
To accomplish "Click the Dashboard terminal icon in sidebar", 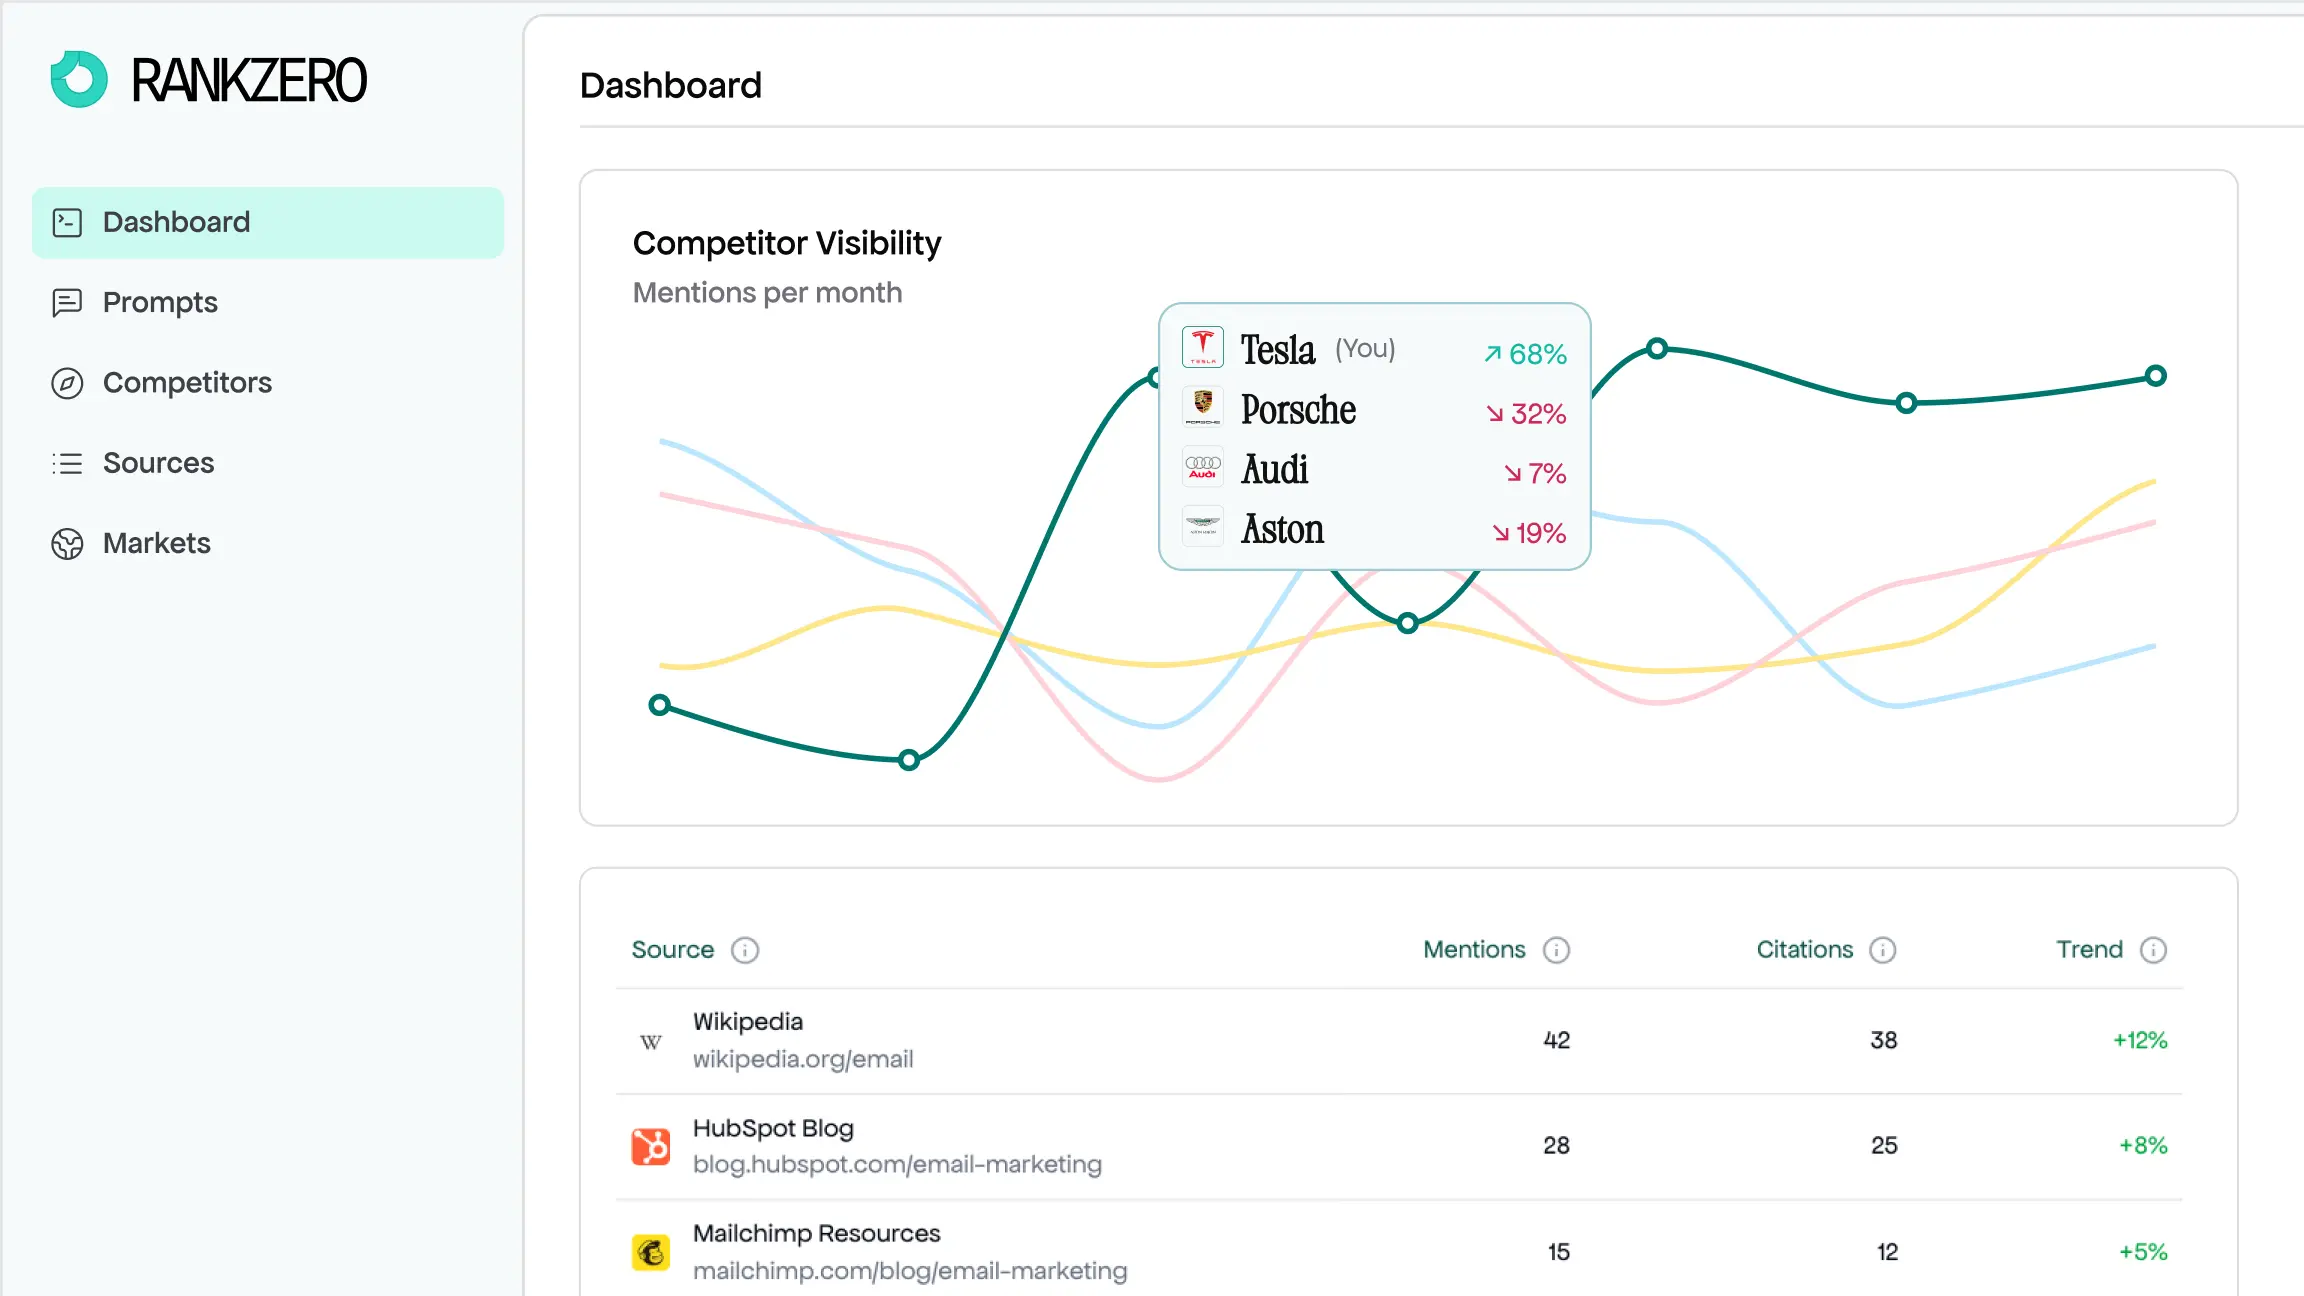I will click(67, 222).
